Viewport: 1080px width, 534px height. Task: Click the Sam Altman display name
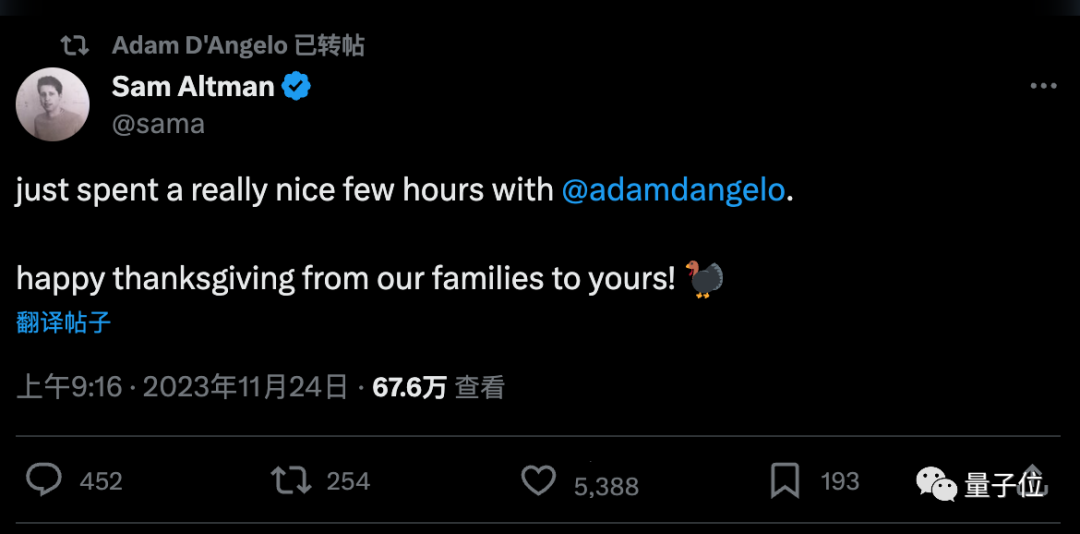[193, 87]
